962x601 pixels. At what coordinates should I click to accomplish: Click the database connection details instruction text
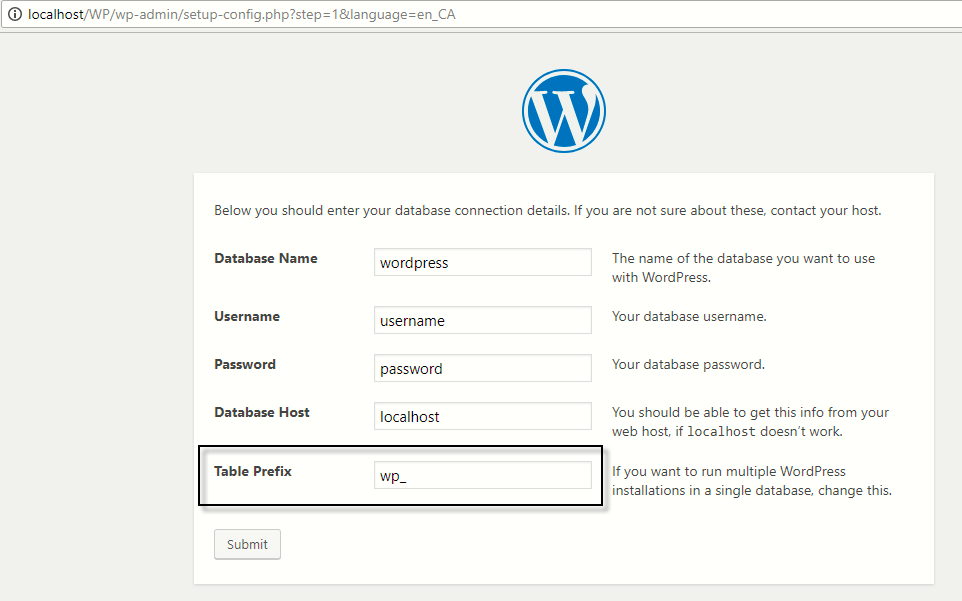[548, 210]
